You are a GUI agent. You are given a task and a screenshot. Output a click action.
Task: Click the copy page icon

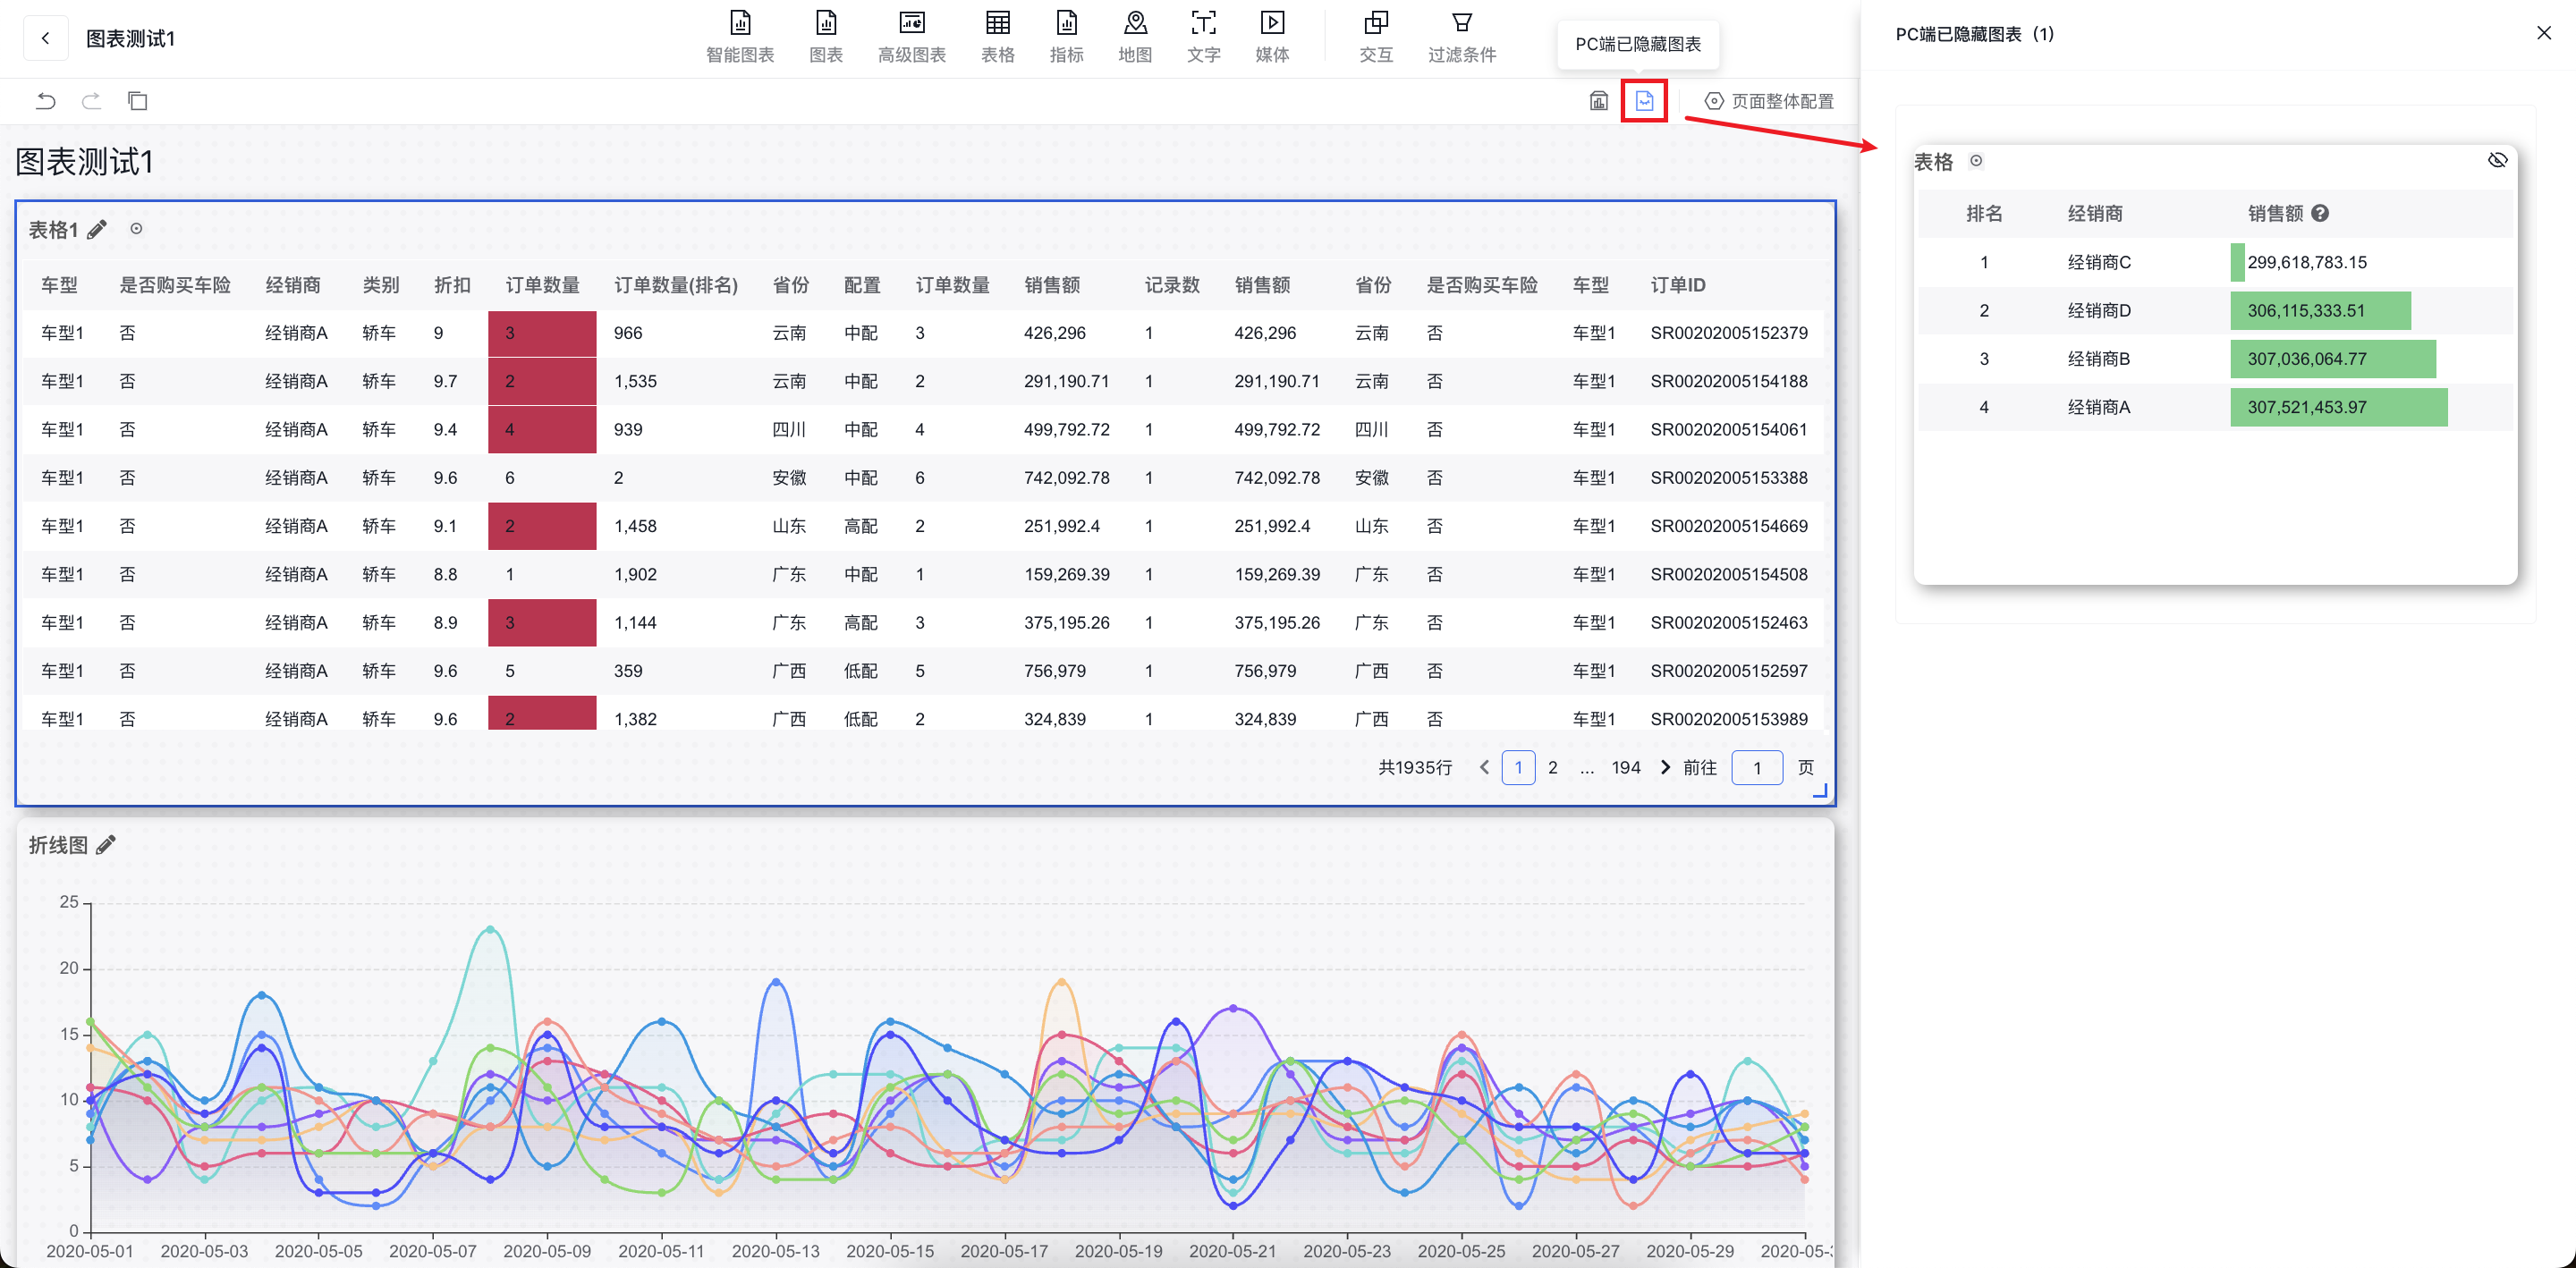pos(138,101)
